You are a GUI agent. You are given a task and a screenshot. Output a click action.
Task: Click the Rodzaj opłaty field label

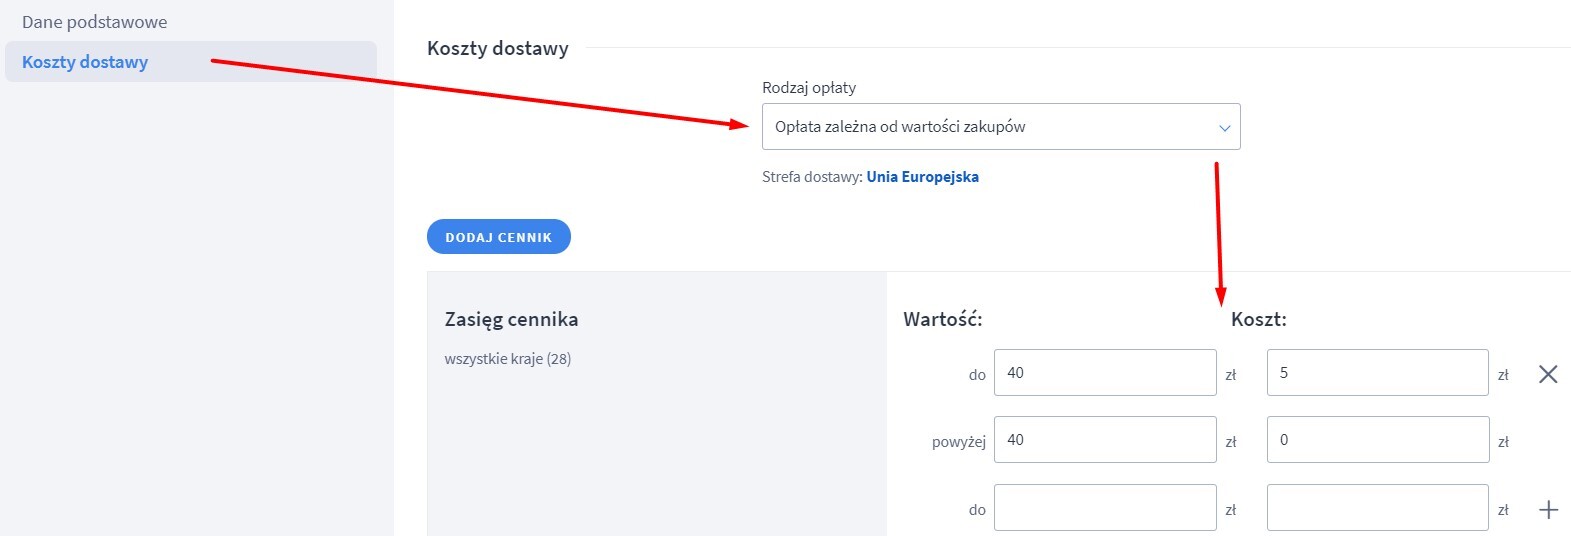click(809, 88)
